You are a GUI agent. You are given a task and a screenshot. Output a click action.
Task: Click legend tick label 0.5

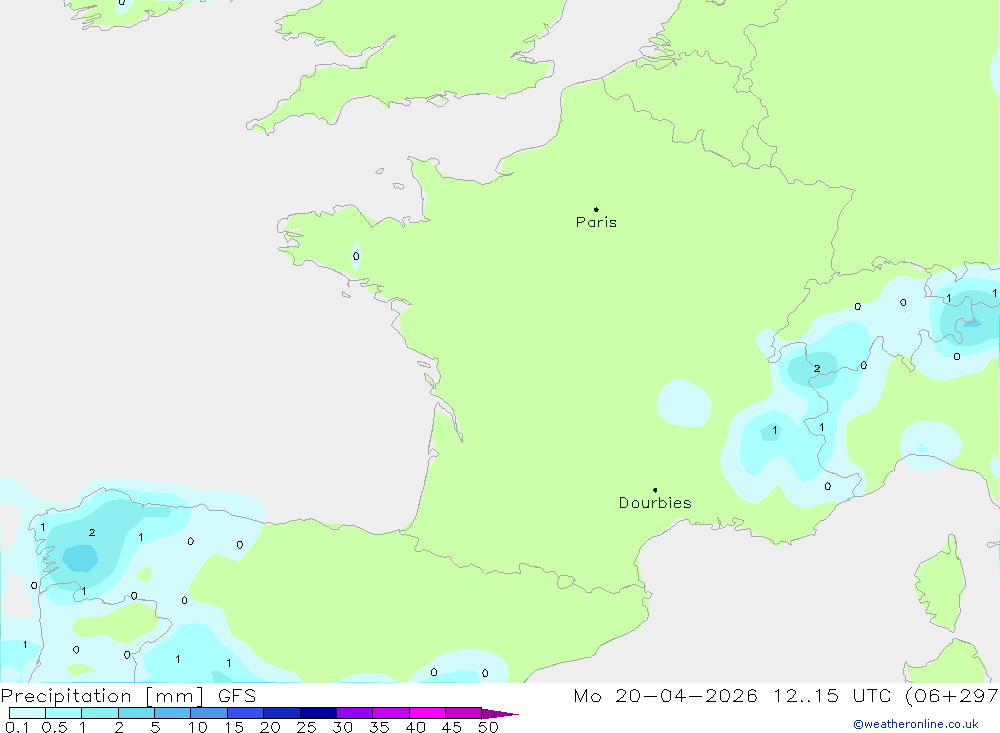[x=54, y=727]
